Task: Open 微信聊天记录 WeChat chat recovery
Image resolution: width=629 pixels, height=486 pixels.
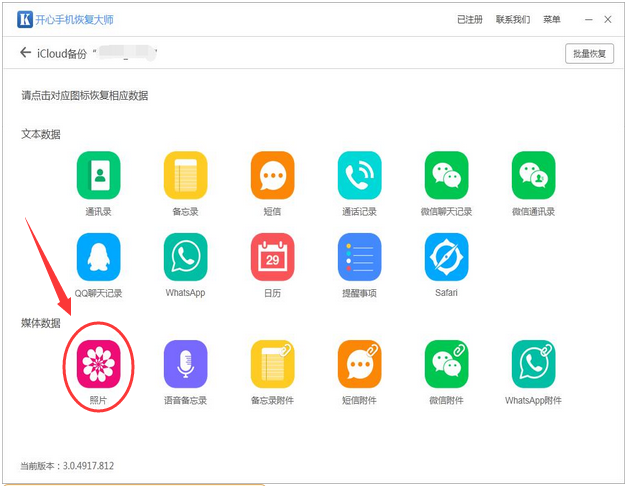Action: 446,175
